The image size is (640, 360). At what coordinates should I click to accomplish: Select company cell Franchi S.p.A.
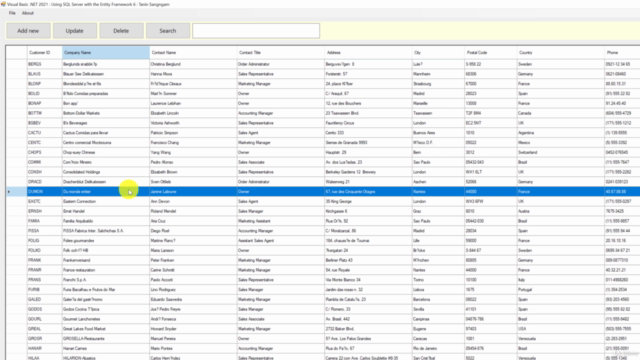click(x=106, y=280)
